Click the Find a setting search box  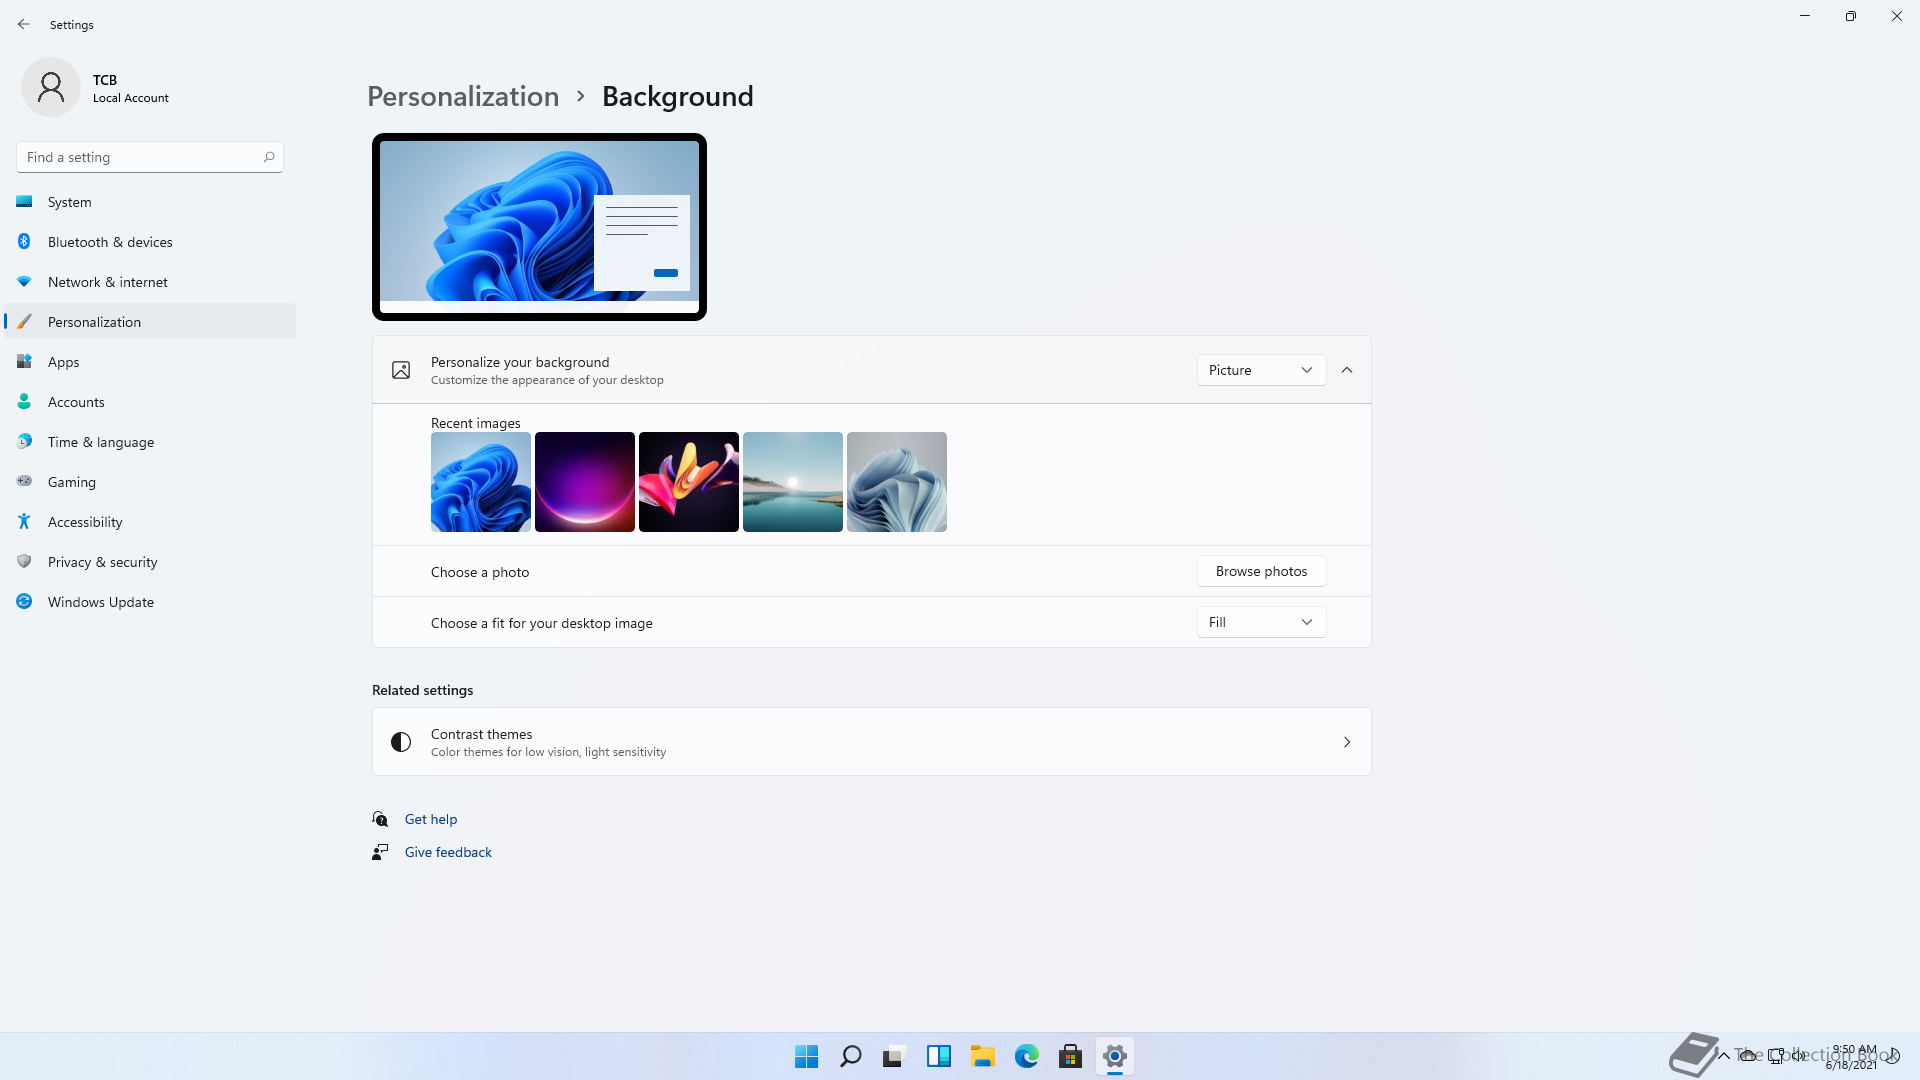coord(150,157)
